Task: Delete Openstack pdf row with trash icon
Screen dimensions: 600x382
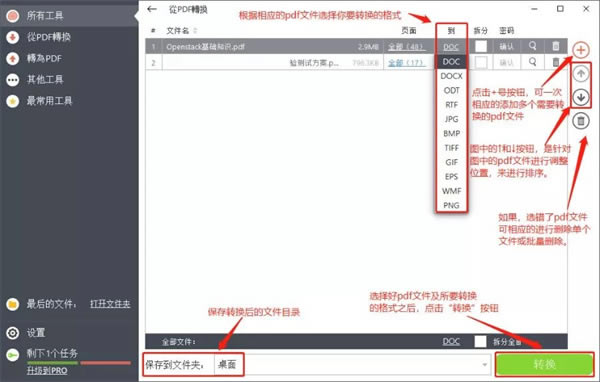Action: [556, 46]
